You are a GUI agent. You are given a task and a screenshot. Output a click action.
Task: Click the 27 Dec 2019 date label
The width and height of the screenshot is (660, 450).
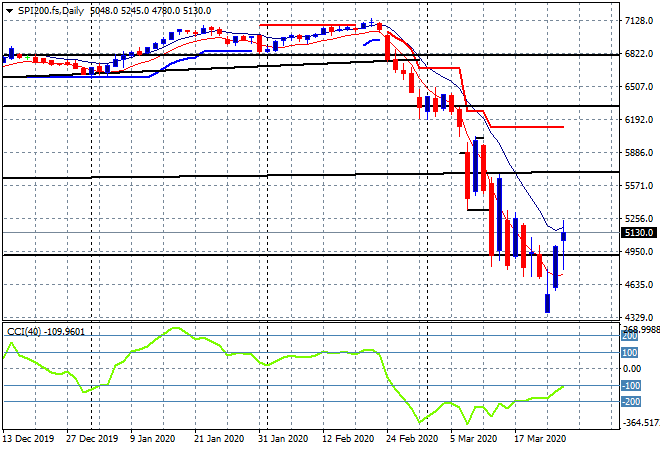point(92,439)
